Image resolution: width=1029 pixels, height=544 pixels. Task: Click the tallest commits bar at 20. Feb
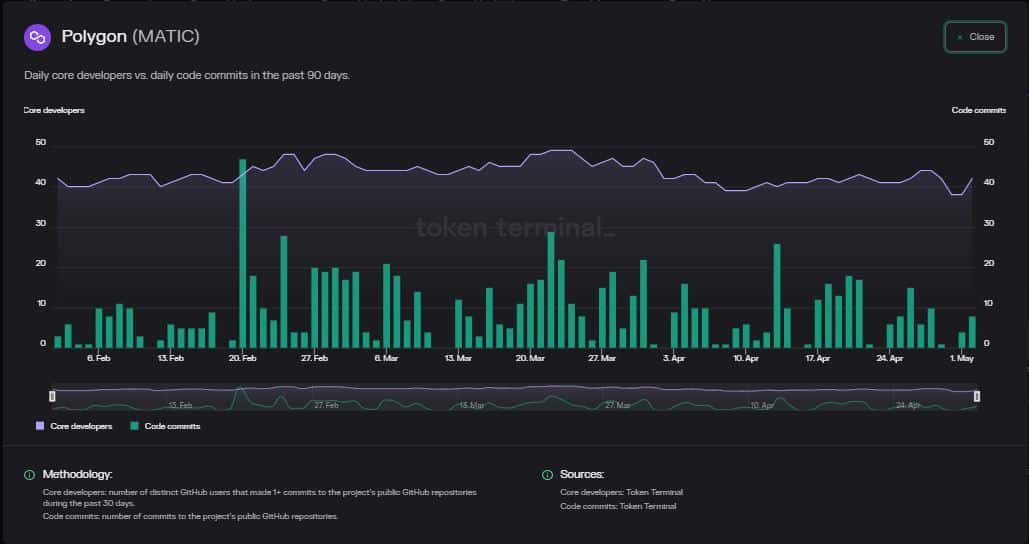coord(243,253)
